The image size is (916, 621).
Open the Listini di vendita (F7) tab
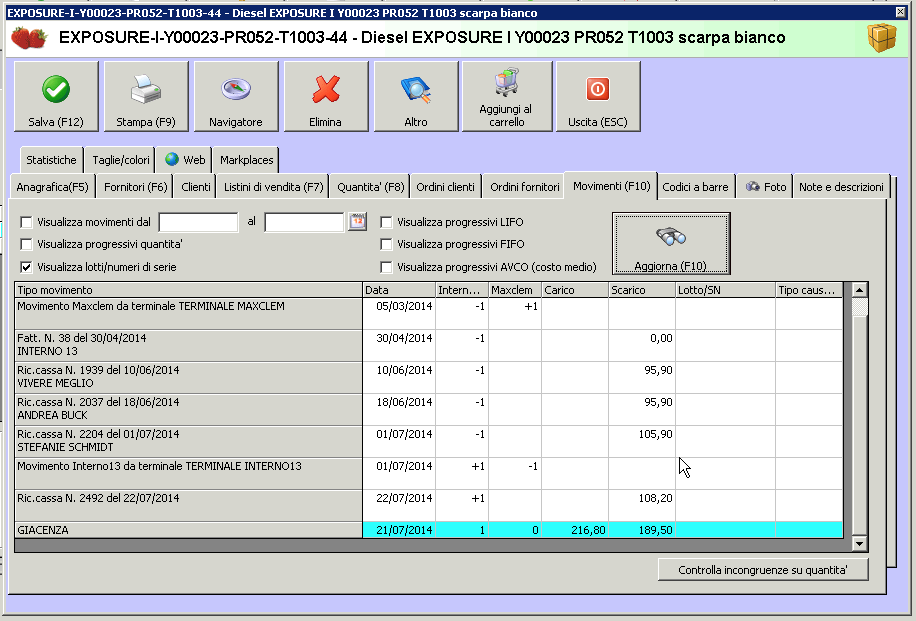pos(273,187)
